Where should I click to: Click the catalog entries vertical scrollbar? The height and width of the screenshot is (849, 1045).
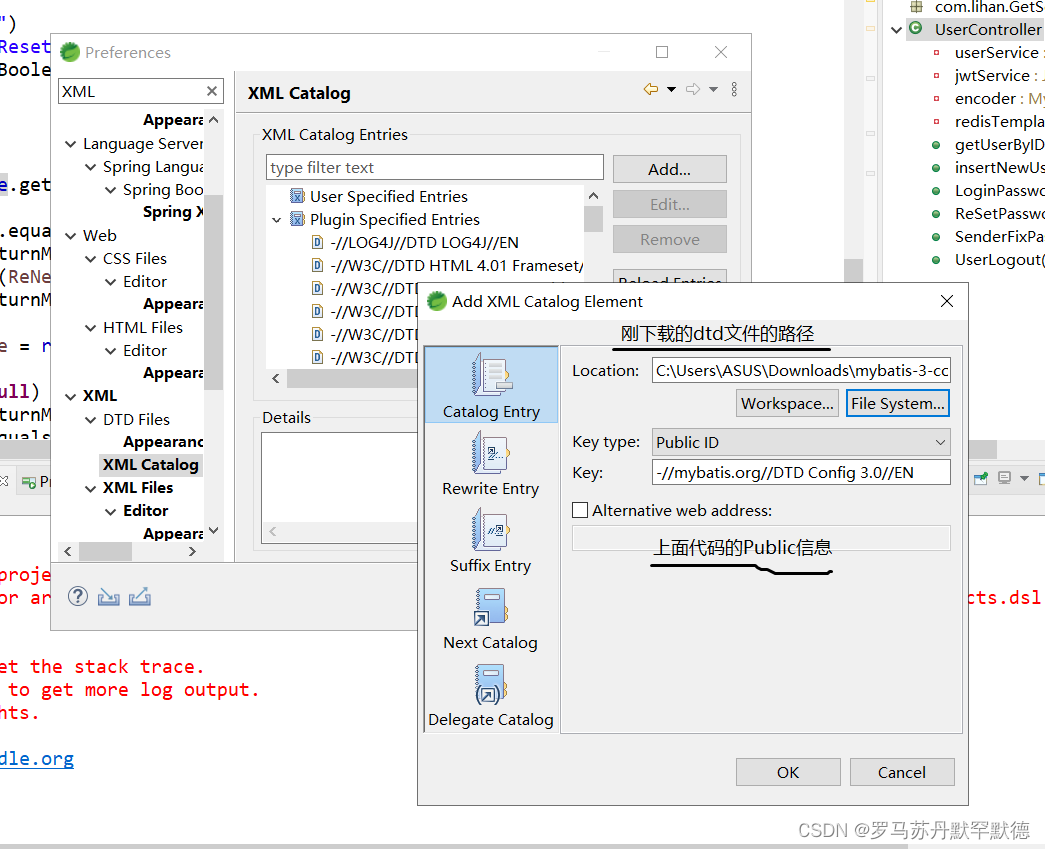pos(594,220)
